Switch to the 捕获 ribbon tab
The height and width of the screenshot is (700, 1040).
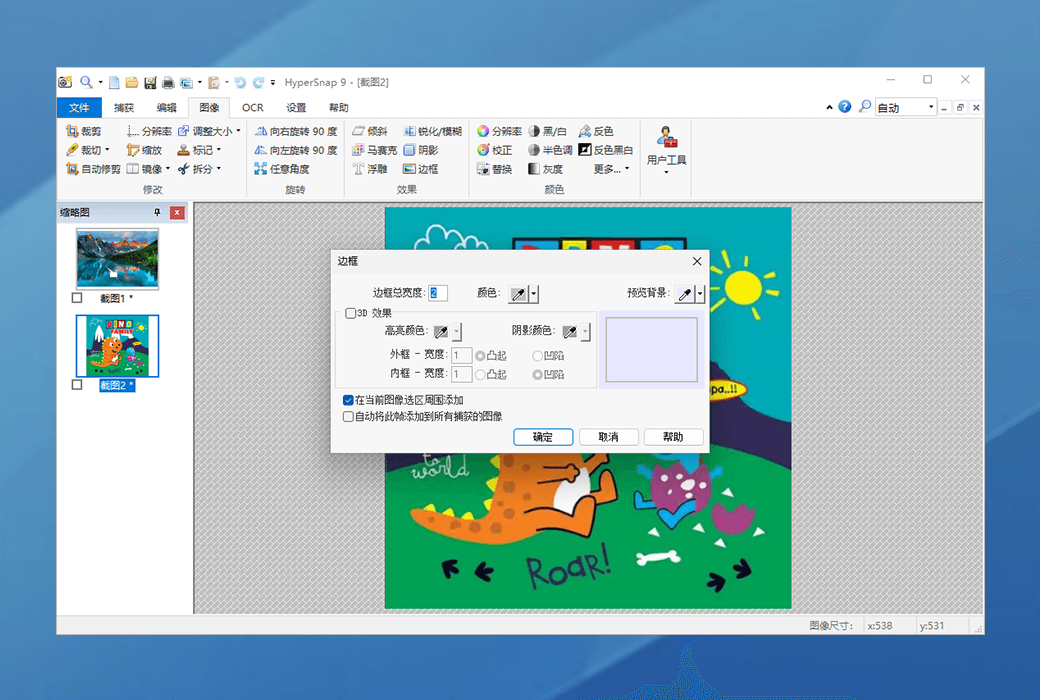pos(124,108)
